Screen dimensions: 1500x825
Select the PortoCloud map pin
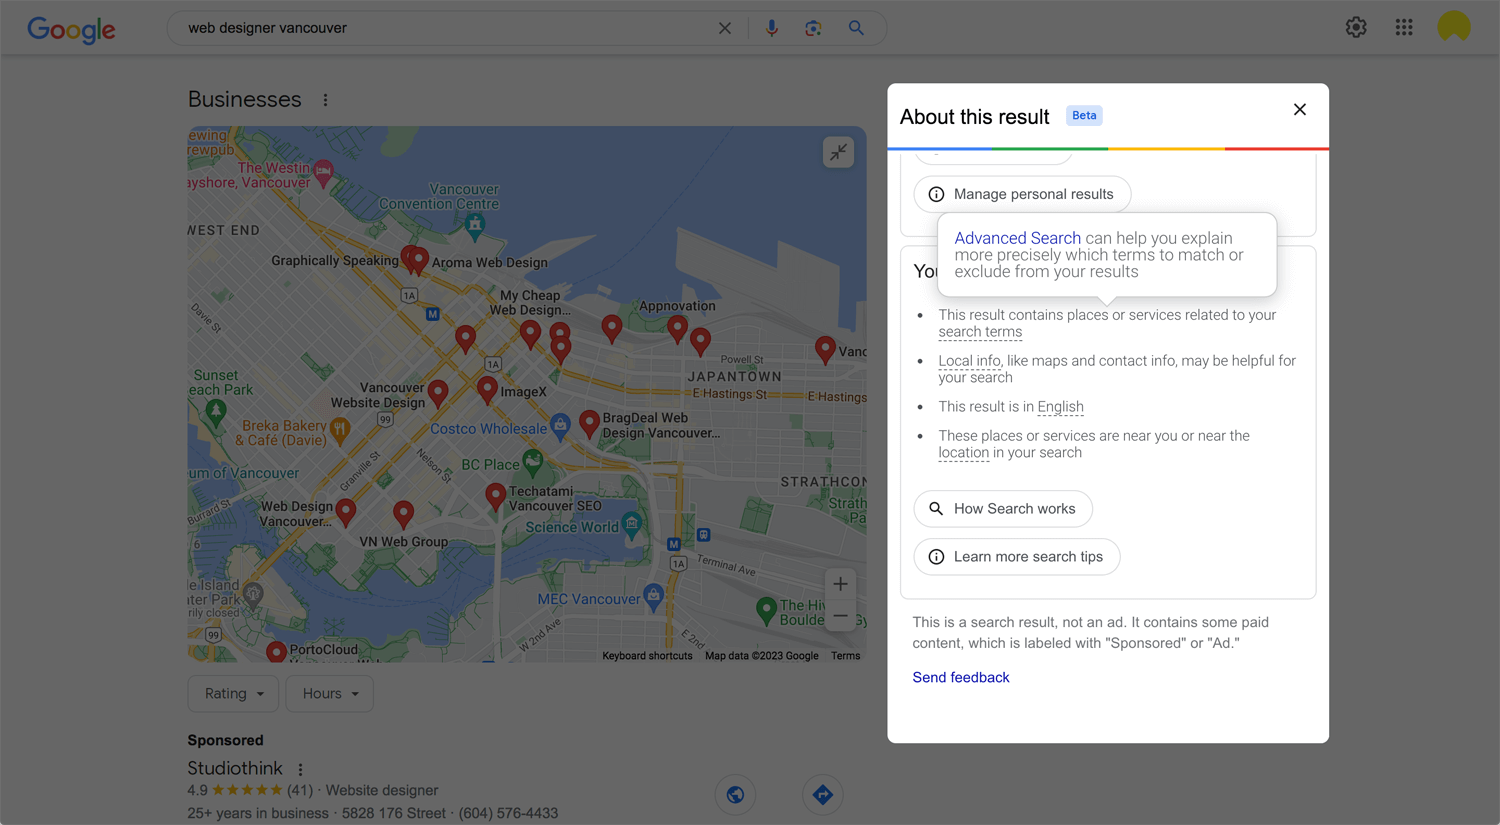click(x=277, y=652)
